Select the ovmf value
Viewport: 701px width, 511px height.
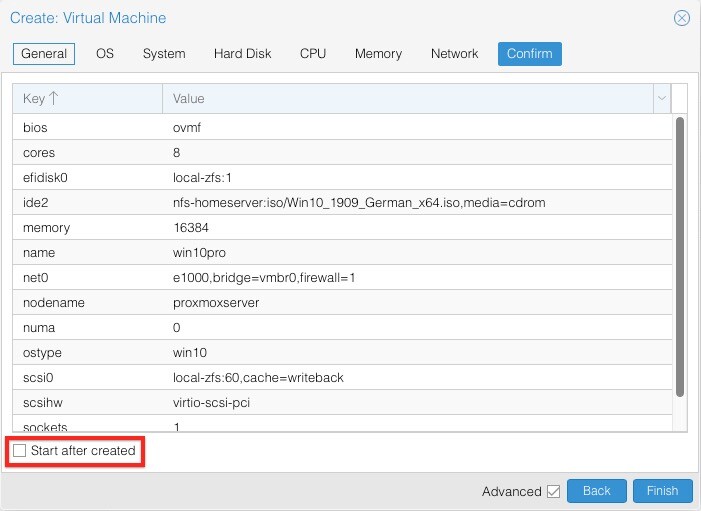(x=187, y=128)
